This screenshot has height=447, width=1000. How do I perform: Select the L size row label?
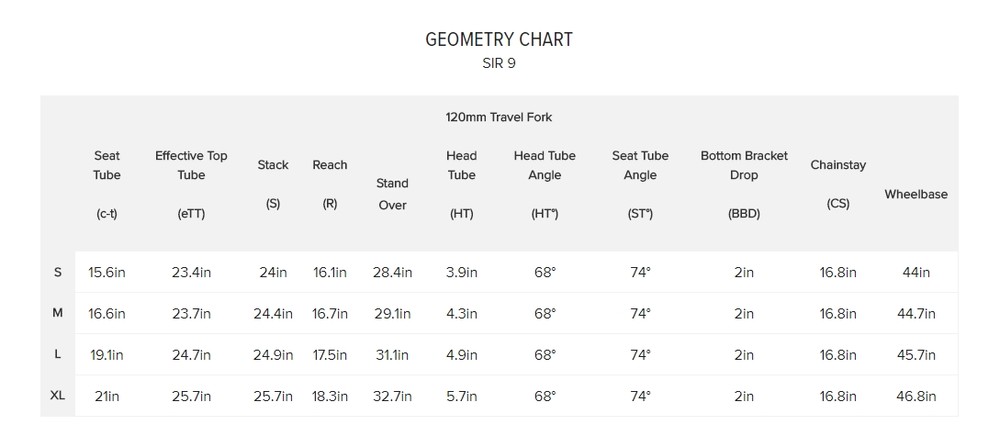pyautogui.click(x=57, y=355)
